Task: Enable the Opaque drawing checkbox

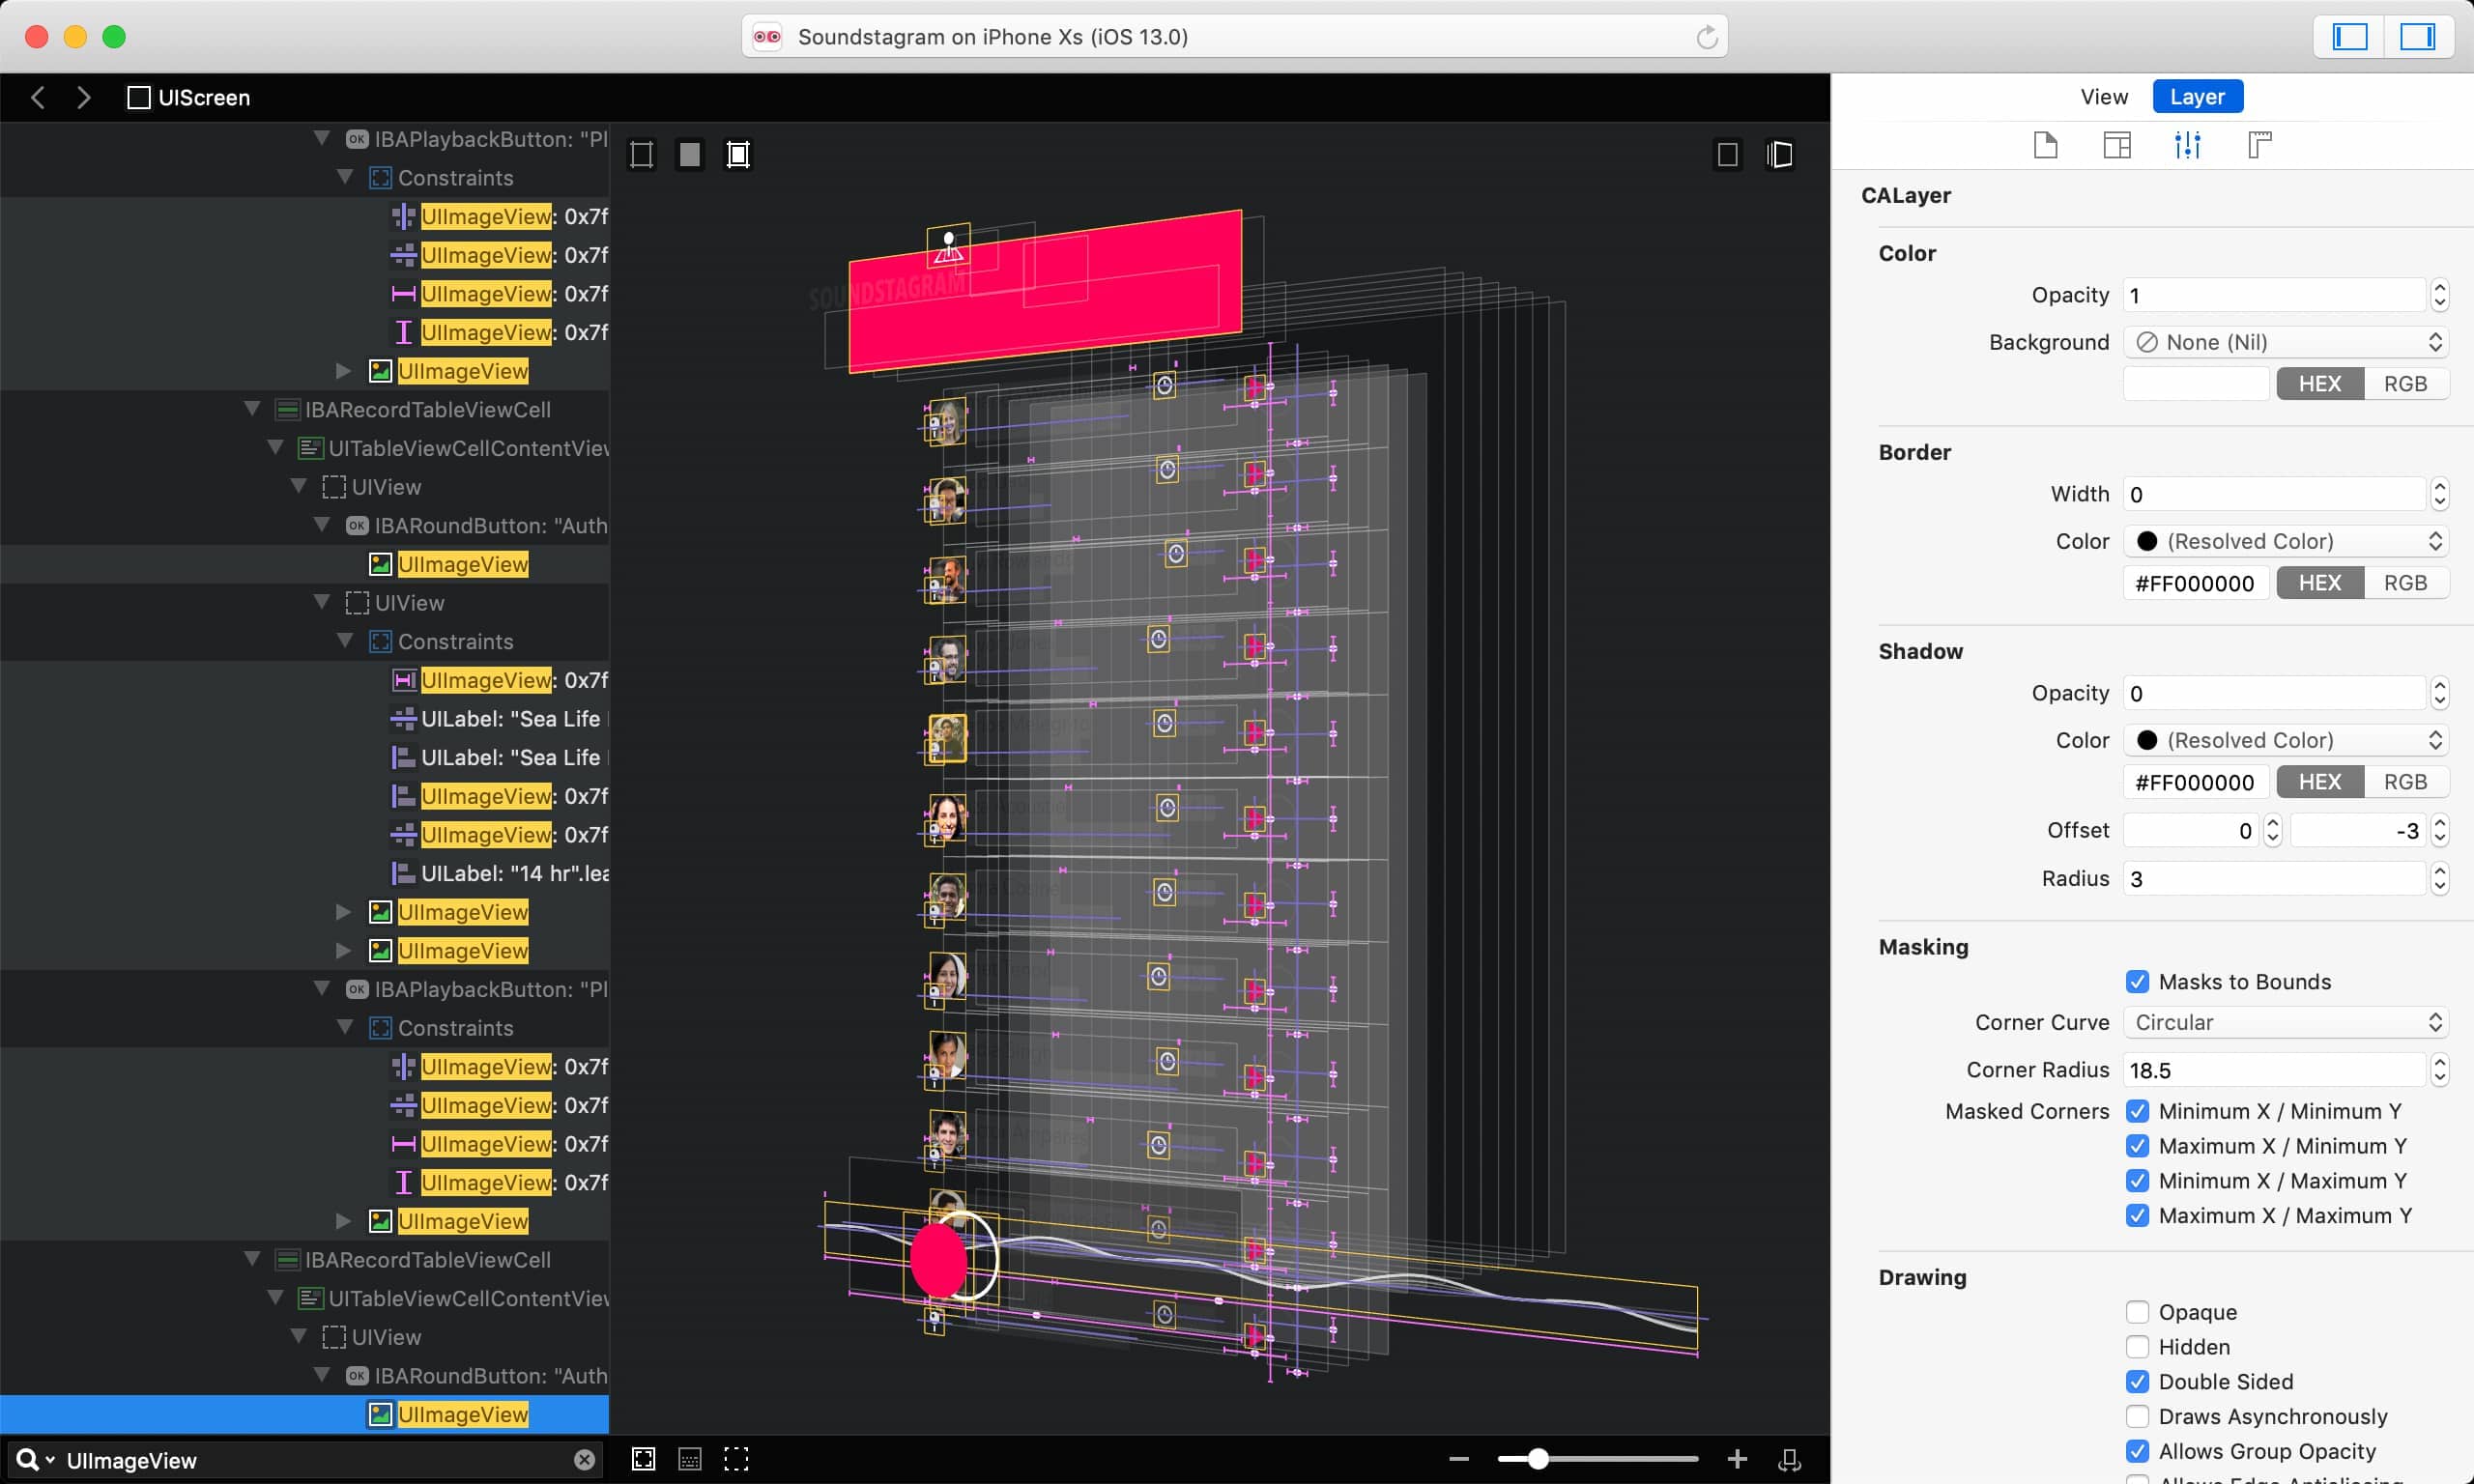Action: (2137, 1312)
